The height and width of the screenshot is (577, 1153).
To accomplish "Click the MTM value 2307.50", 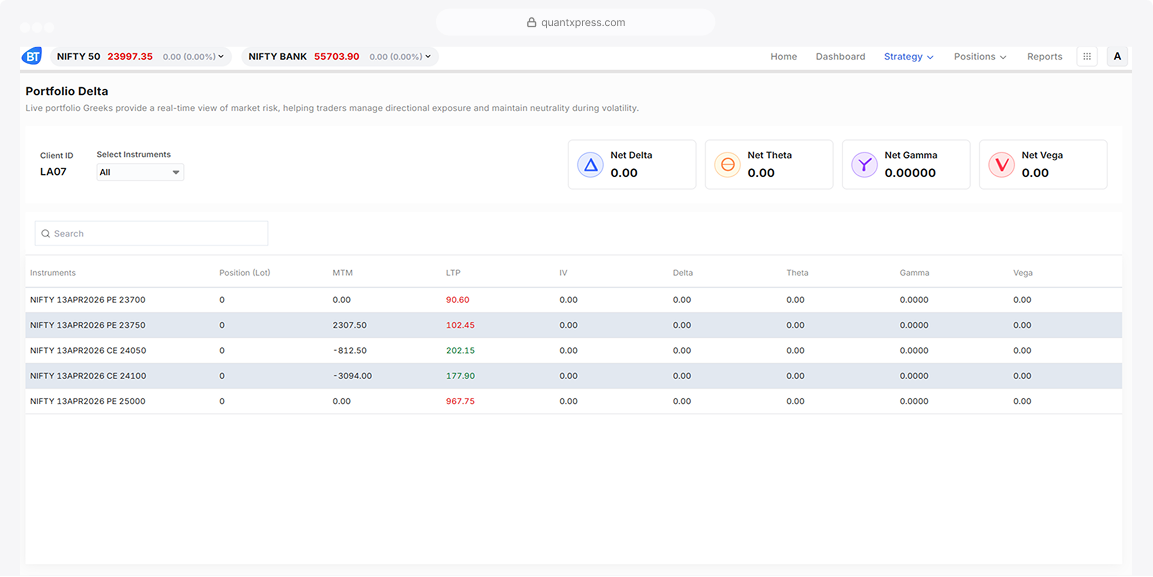I will pos(349,325).
